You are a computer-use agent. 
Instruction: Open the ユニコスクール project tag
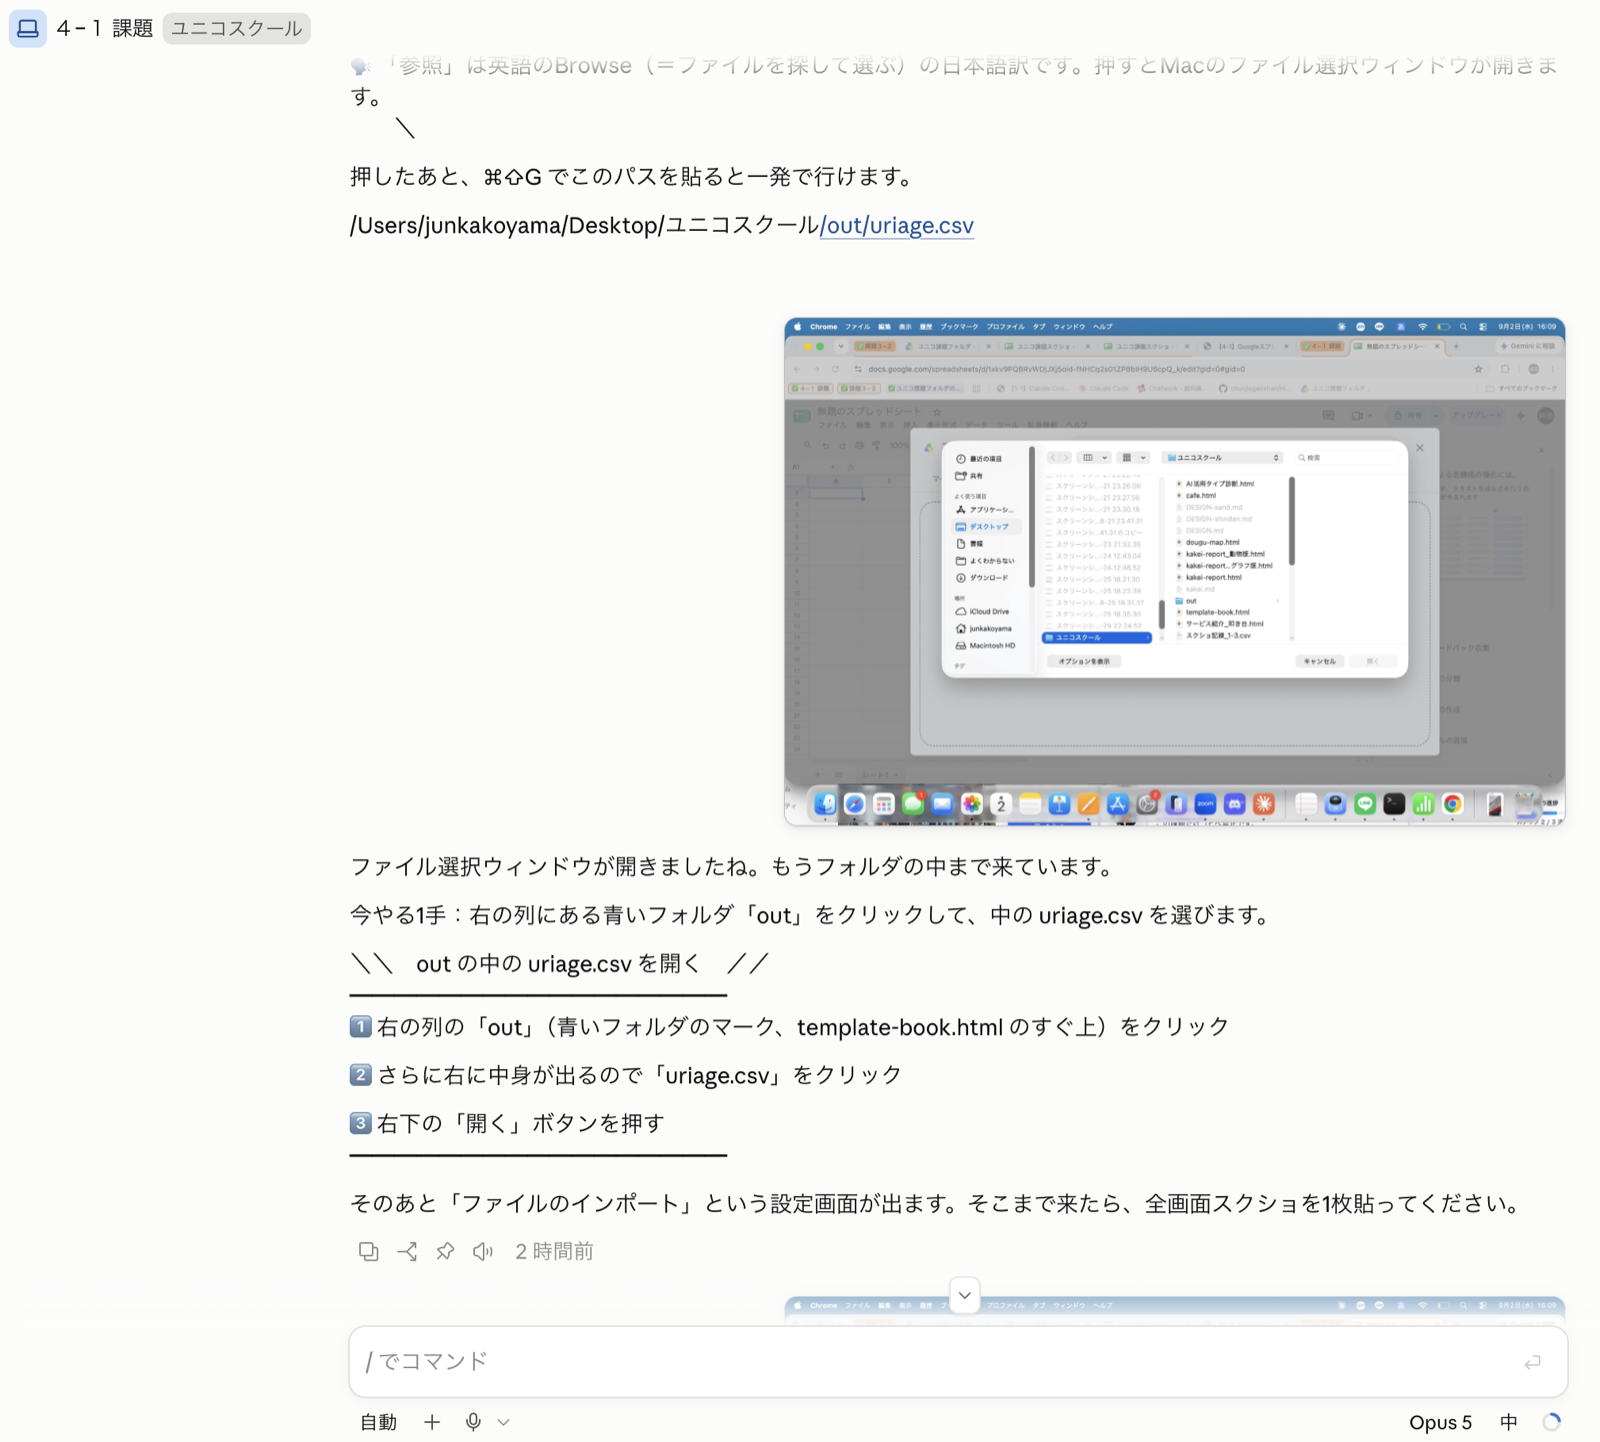pos(236,28)
